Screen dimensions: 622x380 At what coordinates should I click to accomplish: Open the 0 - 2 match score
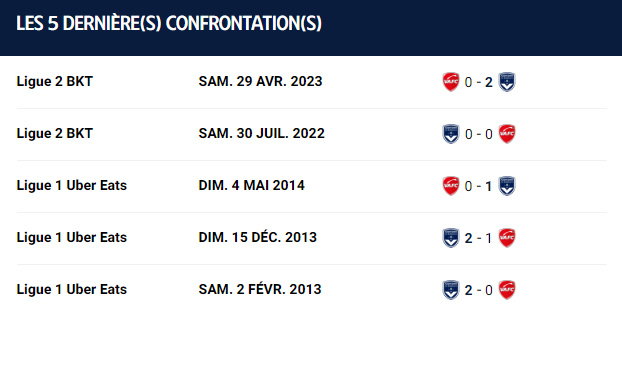479,82
